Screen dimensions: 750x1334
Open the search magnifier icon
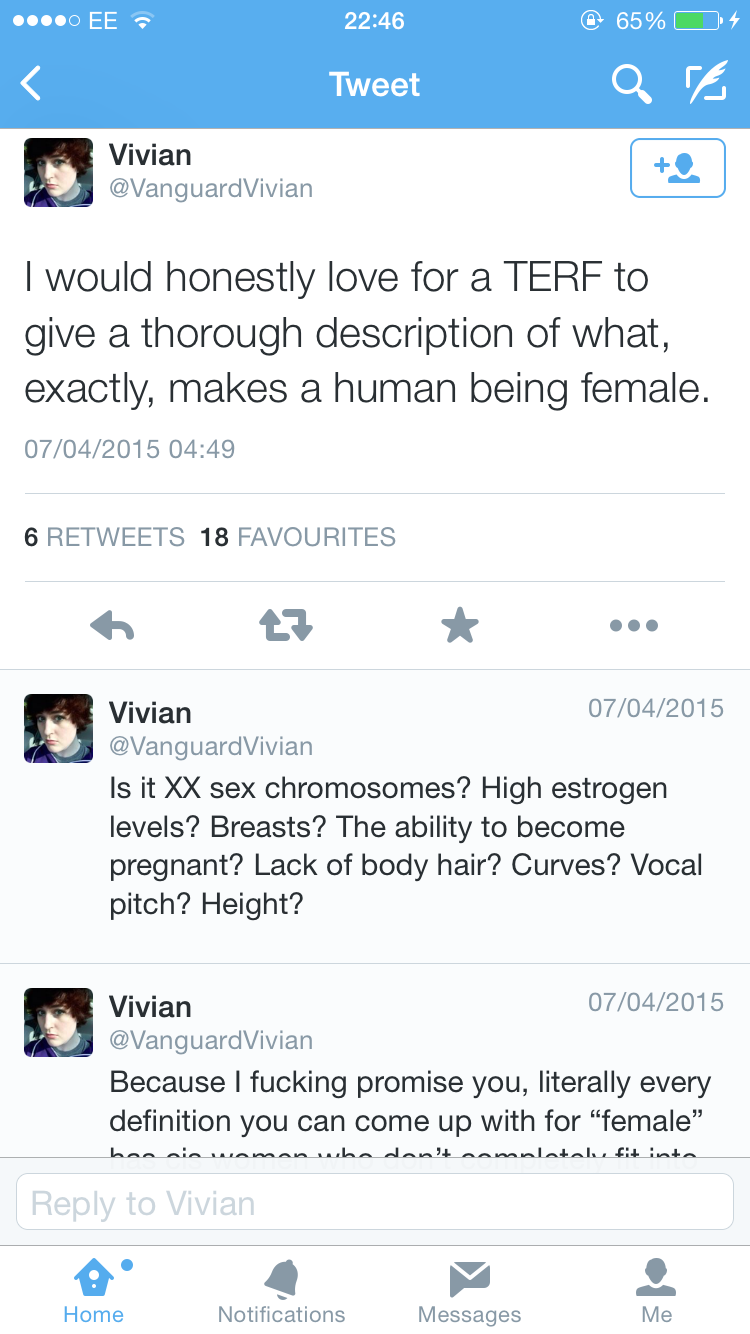[x=631, y=84]
